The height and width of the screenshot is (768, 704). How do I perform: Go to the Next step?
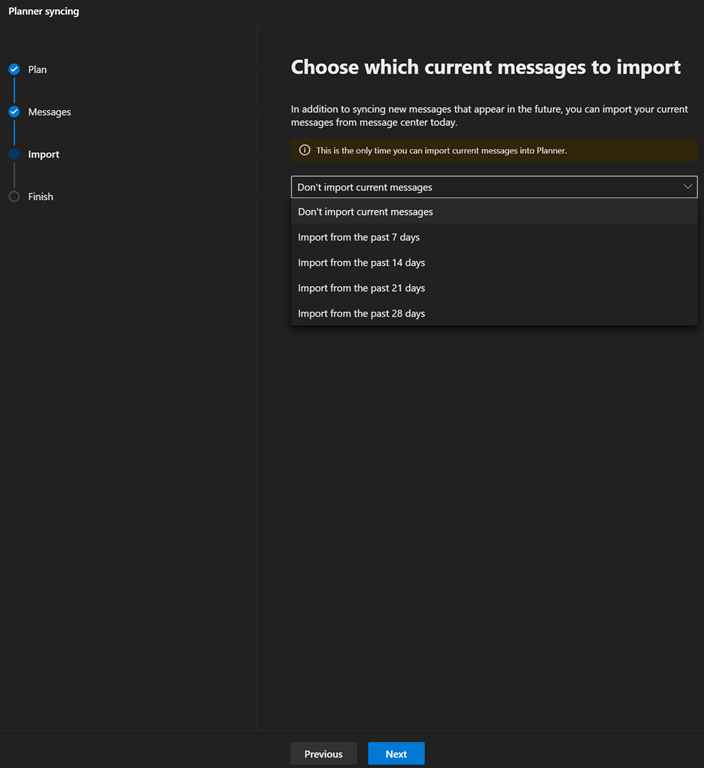pos(396,754)
